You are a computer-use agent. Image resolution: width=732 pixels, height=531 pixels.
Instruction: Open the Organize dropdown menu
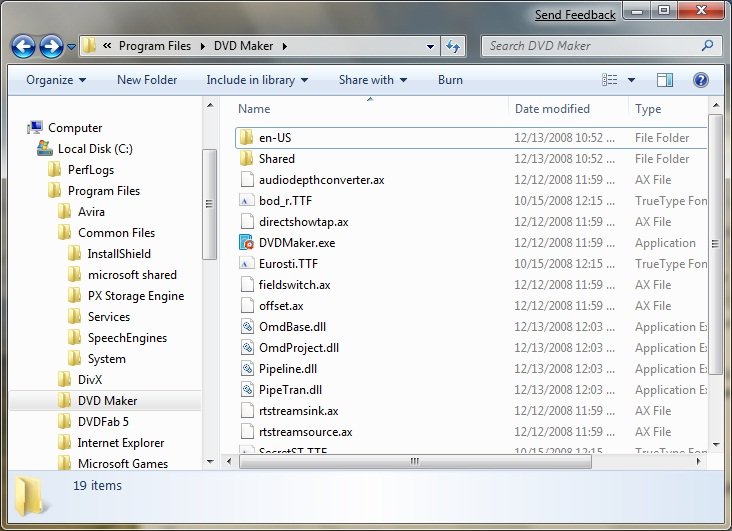pyautogui.click(x=55, y=80)
